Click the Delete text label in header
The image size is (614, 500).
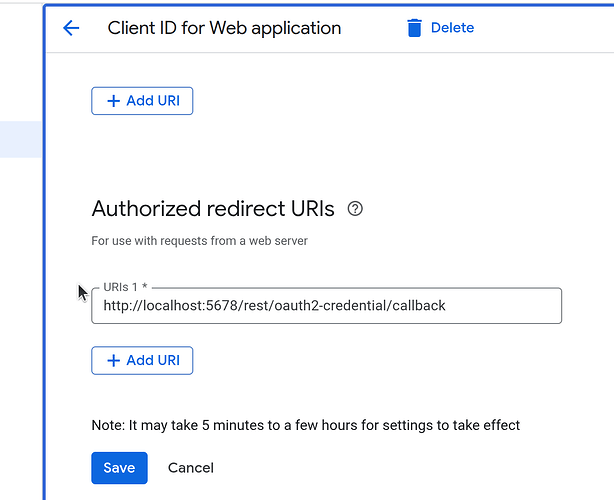(452, 28)
